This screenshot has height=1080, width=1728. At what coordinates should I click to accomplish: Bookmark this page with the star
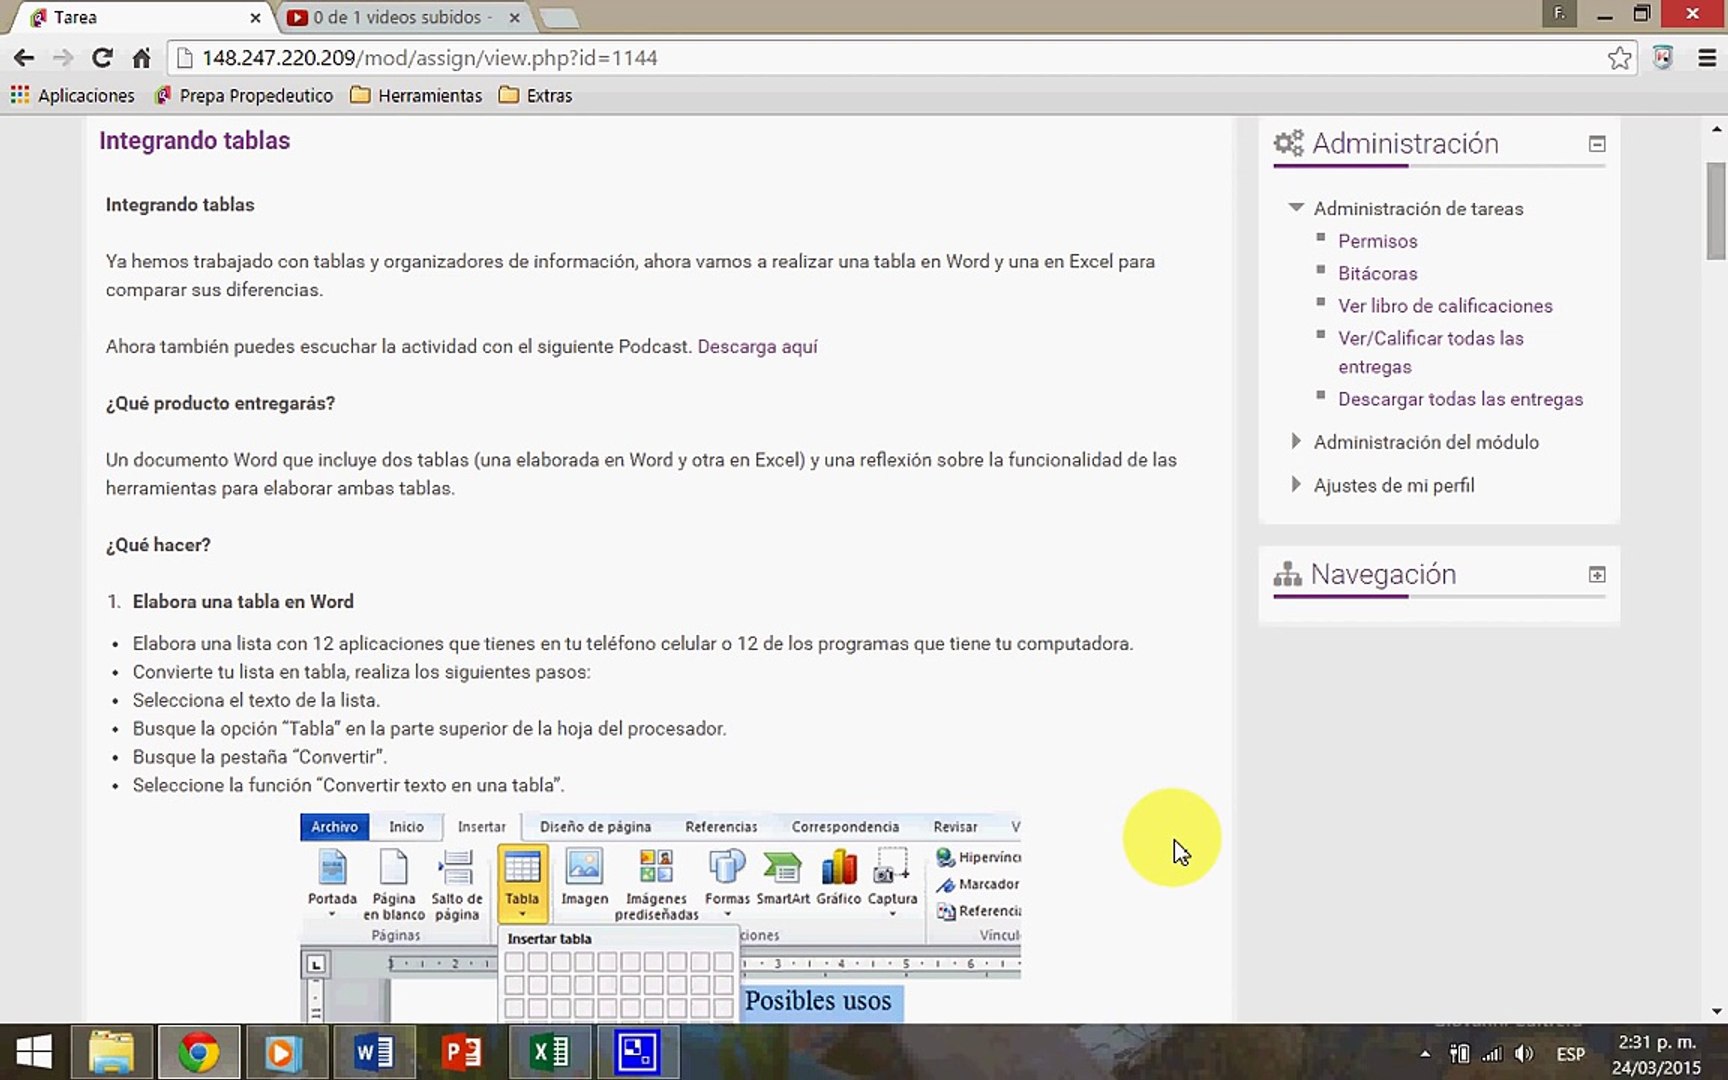[1620, 58]
